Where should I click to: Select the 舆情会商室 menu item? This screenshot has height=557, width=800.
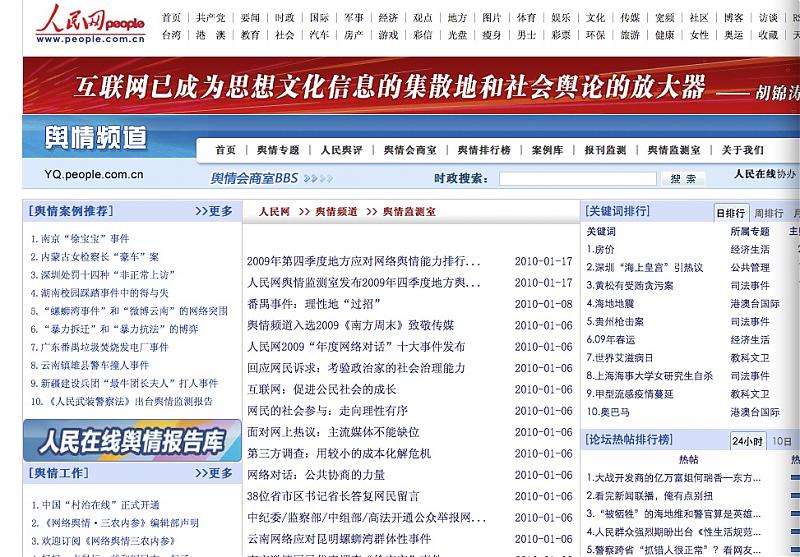pyautogui.click(x=410, y=150)
